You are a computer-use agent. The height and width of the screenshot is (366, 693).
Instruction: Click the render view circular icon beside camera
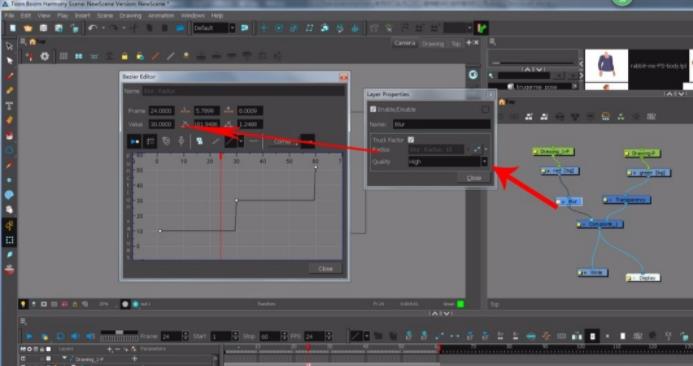pos(473,74)
